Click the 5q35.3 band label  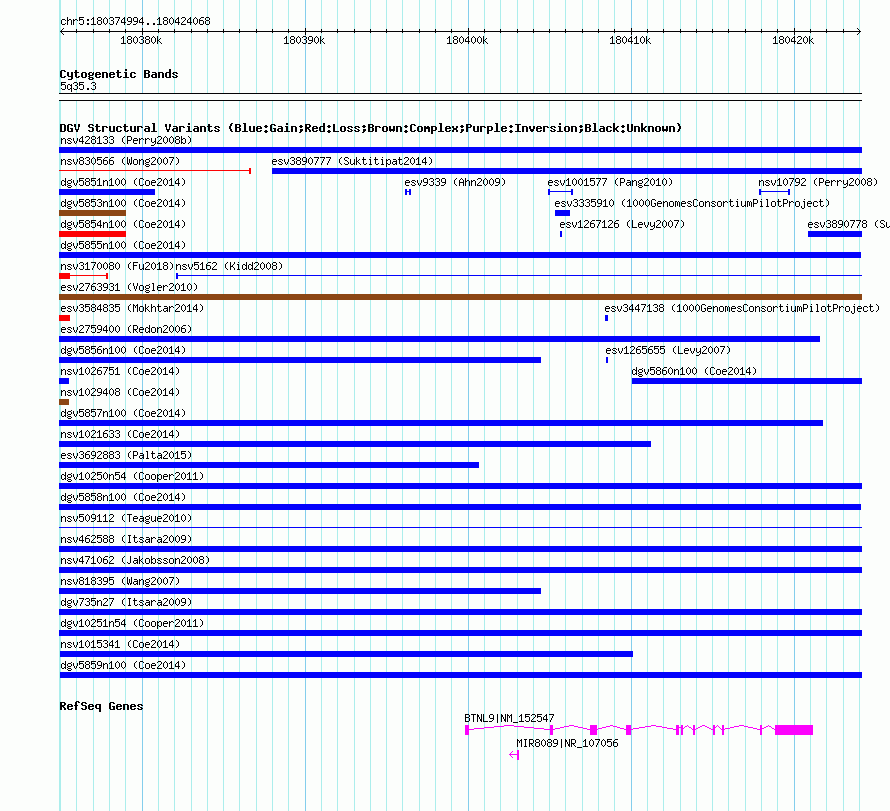tap(78, 86)
